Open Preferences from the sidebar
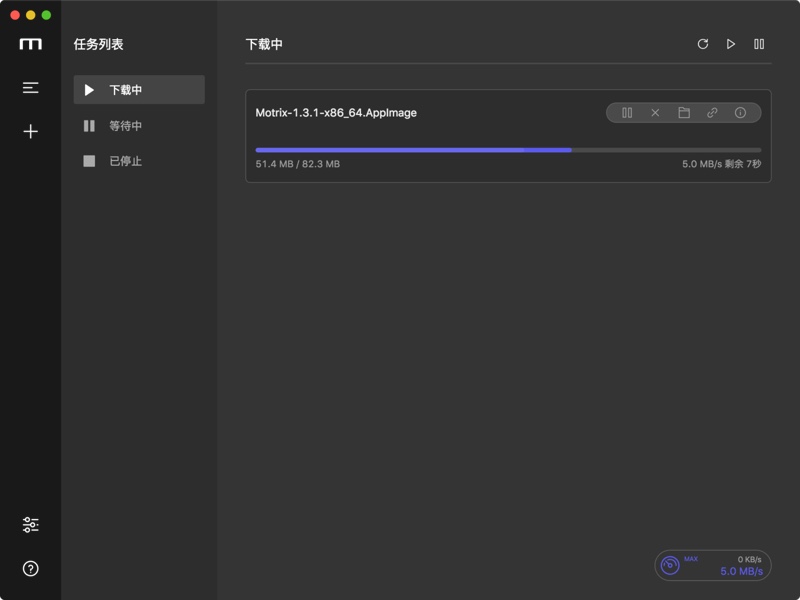The image size is (800, 600). coord(30,524)
